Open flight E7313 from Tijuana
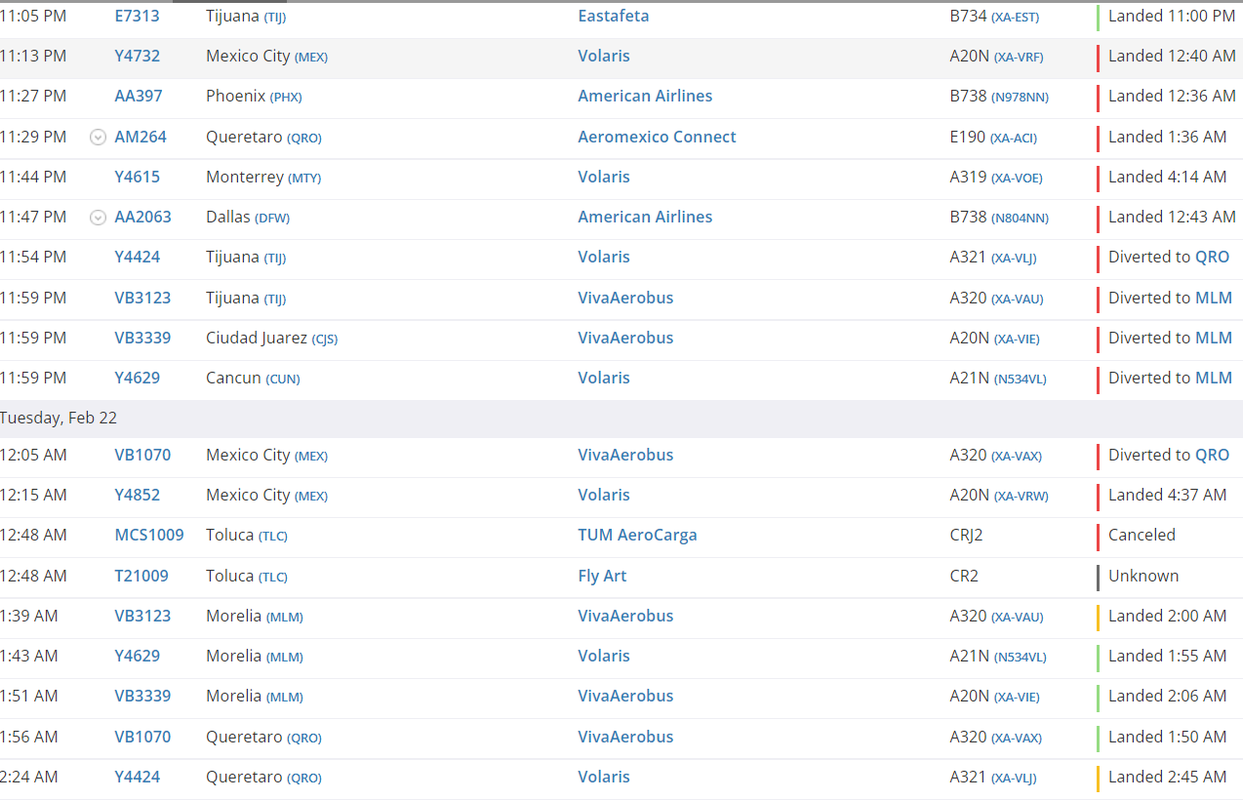 click(x=137, y=16)
